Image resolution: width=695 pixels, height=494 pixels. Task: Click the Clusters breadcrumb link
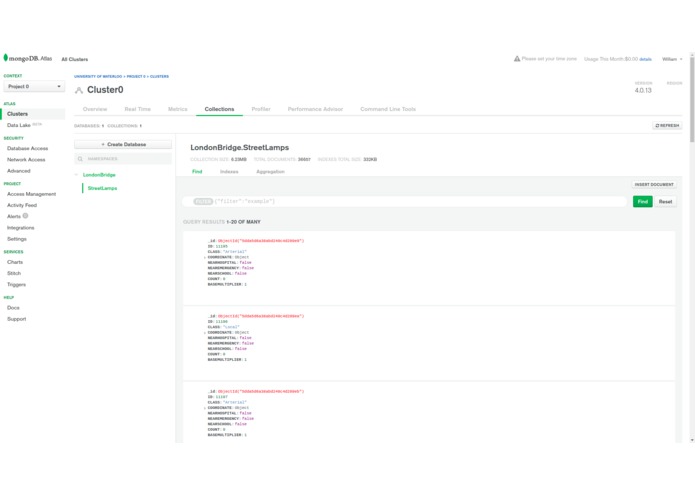[x=159, y=77]
